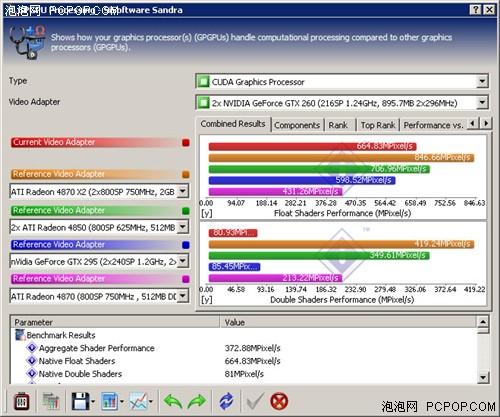This screenshot has height=417, width=500.
Task: Toggle the blue Reference Video Adapter square
Action: click(x=186, y=245)
